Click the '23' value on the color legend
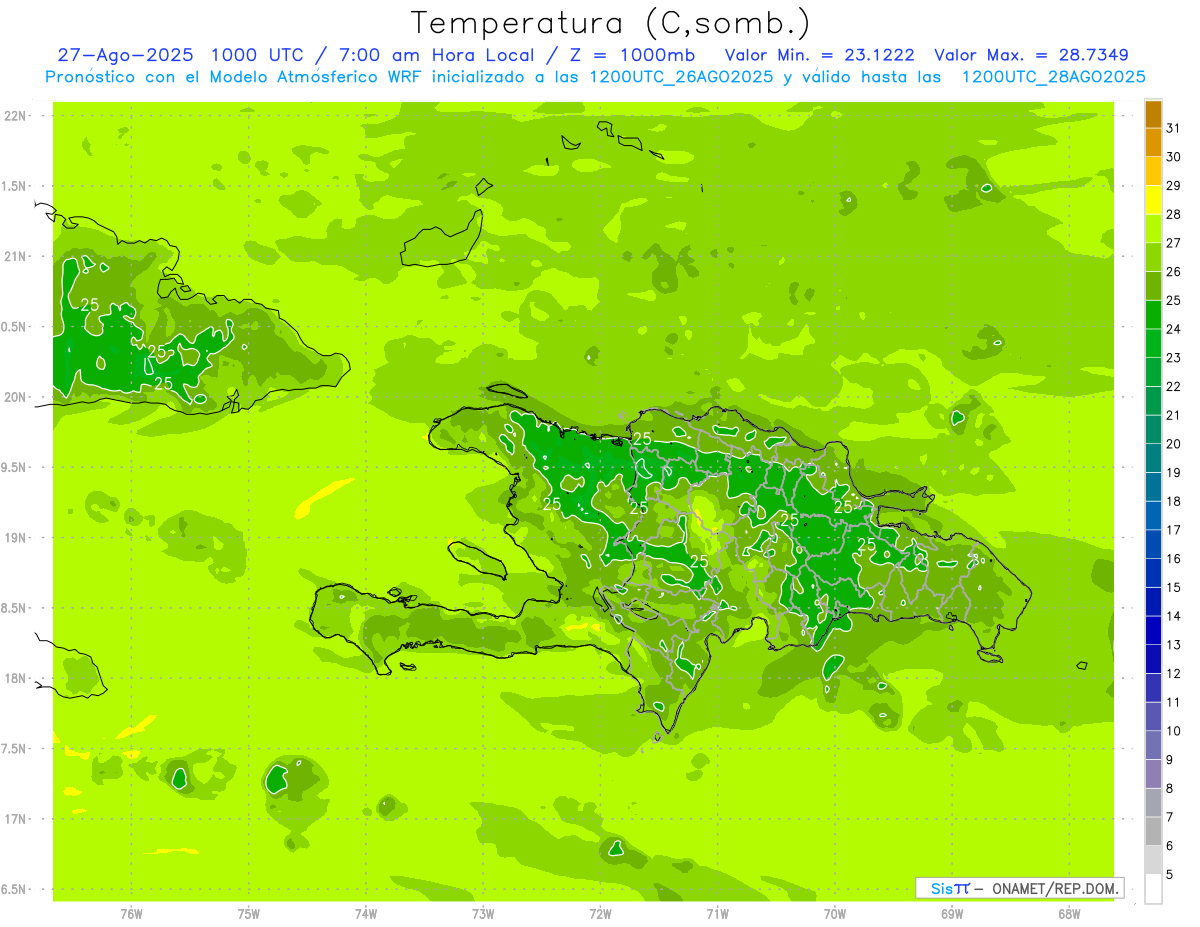 click(x=1173, y=358)
